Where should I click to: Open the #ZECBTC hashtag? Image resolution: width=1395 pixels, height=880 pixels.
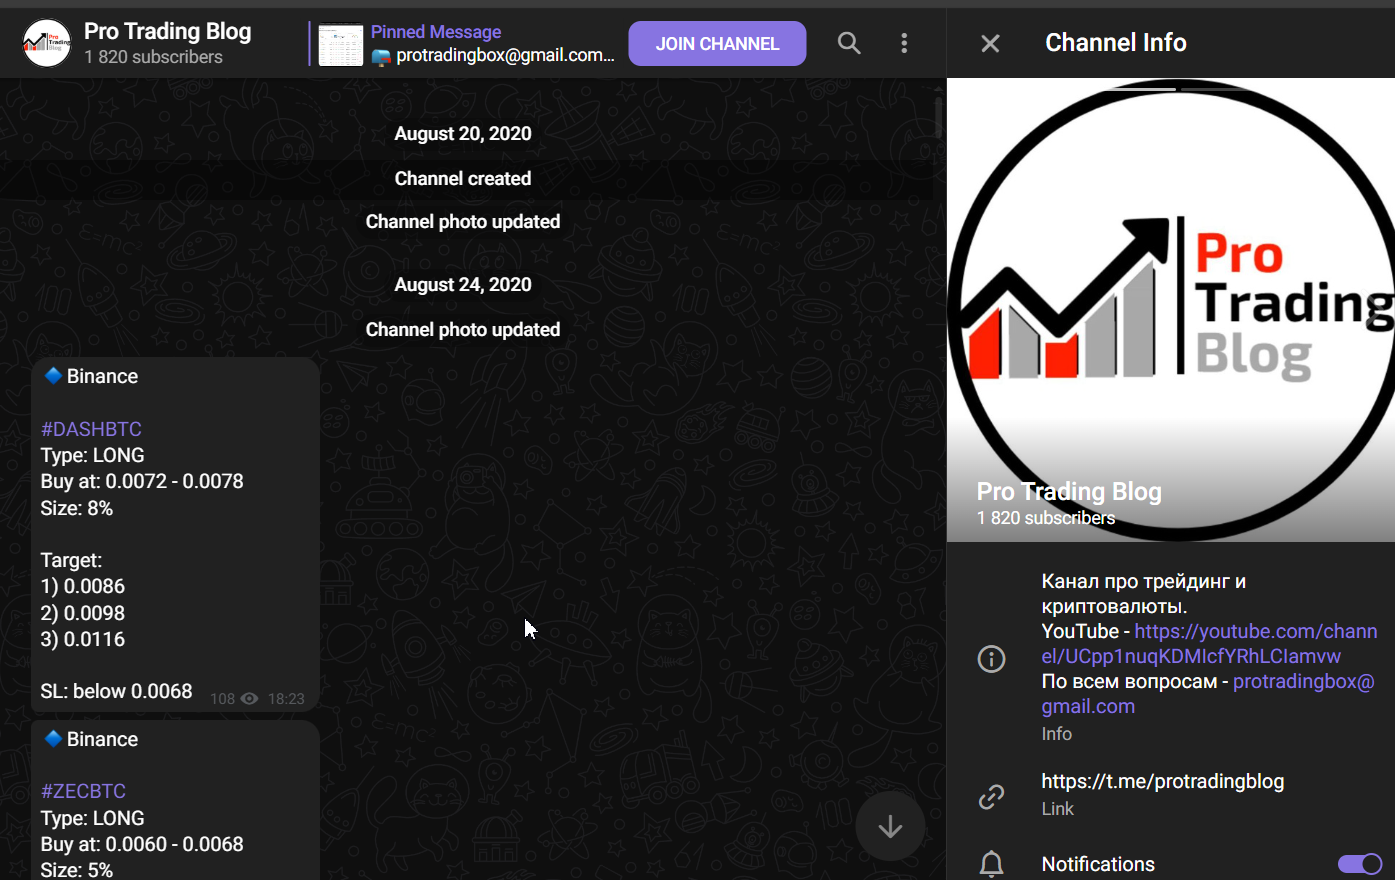pos(83,791)
